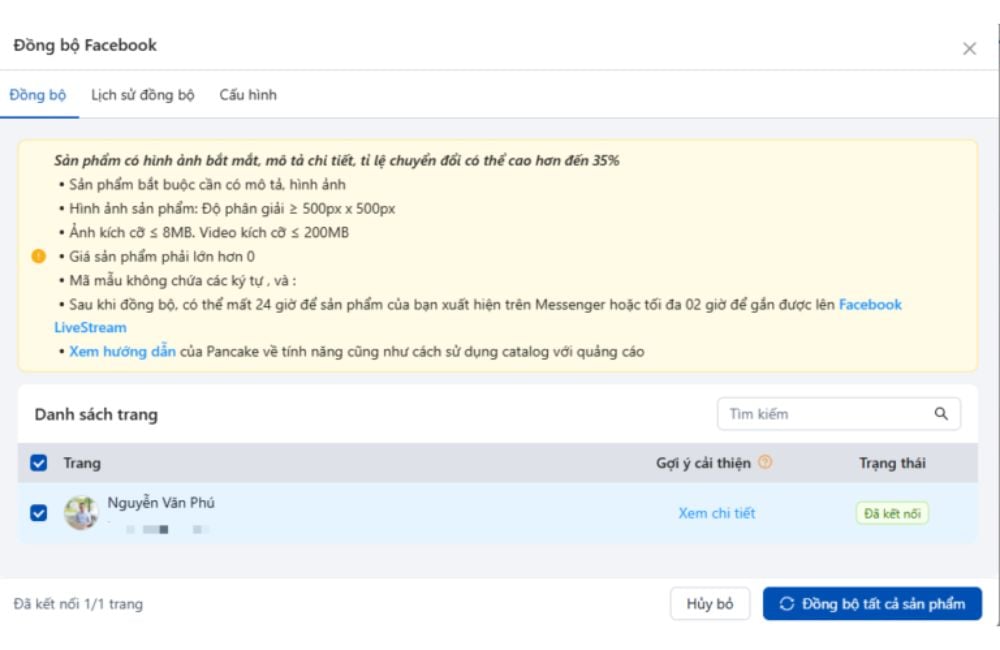Open Xem chi tiết for Nguyễn Văn Phú

pyautogui.click(x=717, y=513)
